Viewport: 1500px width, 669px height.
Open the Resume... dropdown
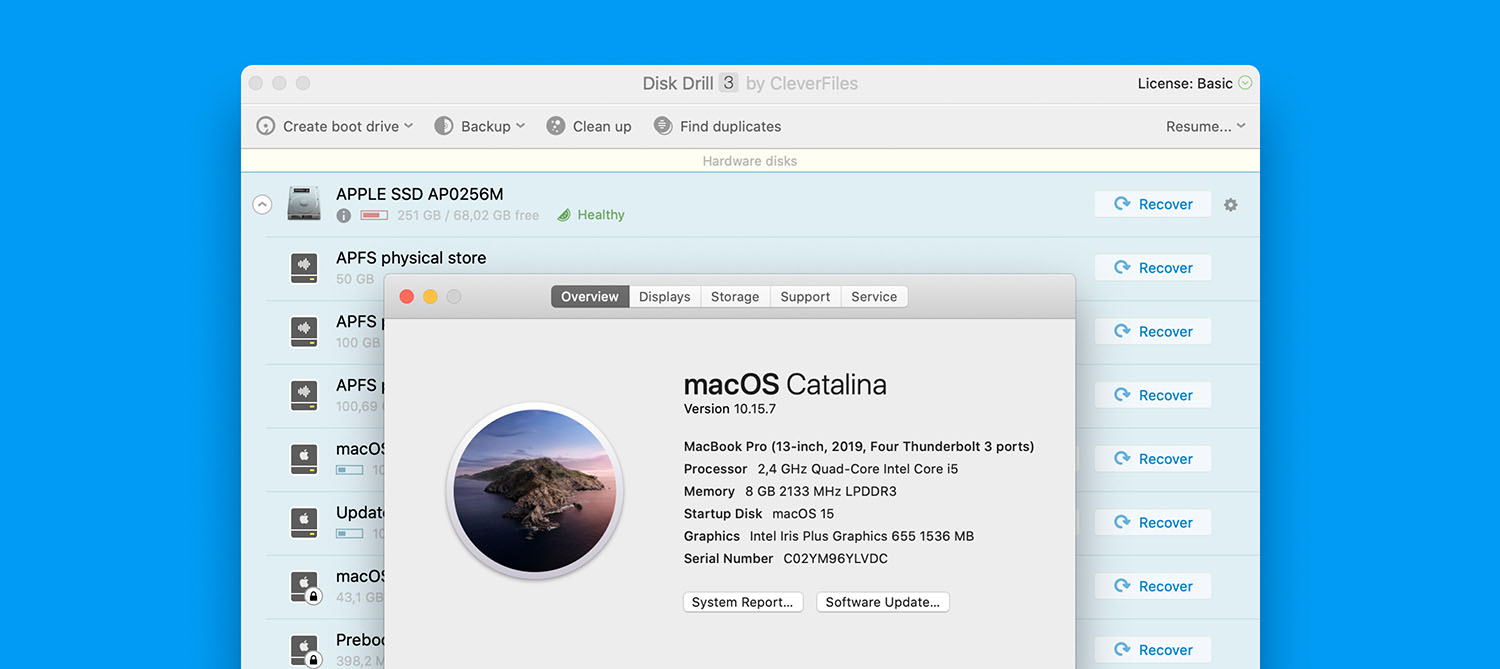(x=1205, y=126)
